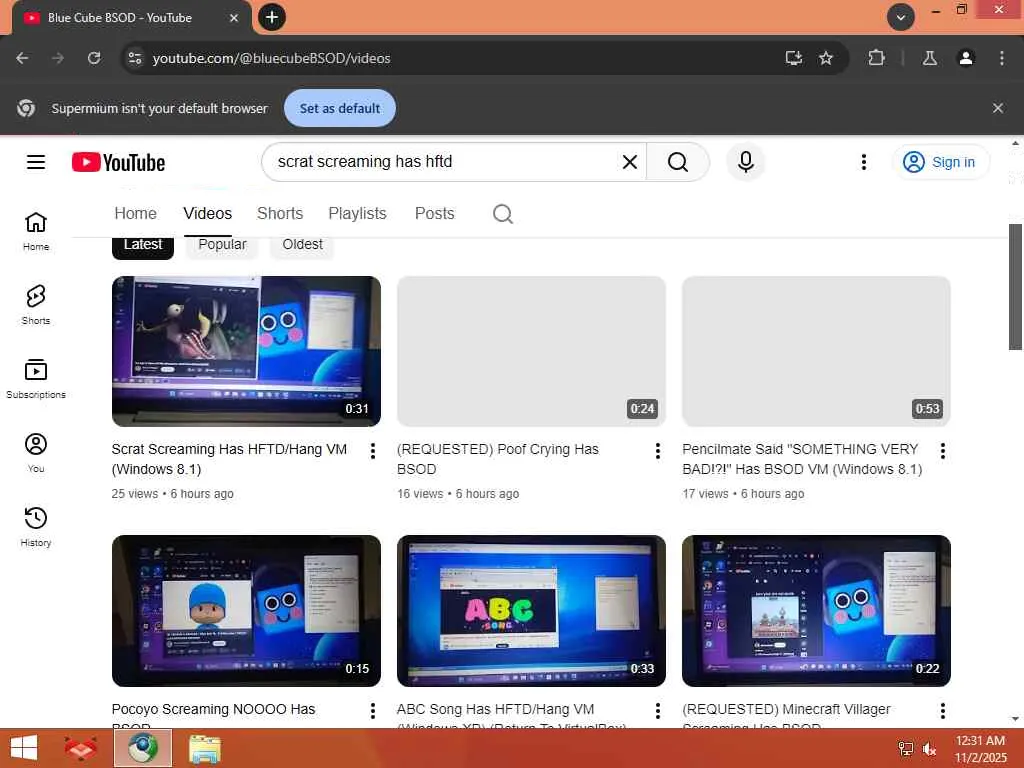Image resolution: width=1024 pixels, height=768 pixels.
Task: Start voice search with the microphone icon
Action: [x=745, y=162]
